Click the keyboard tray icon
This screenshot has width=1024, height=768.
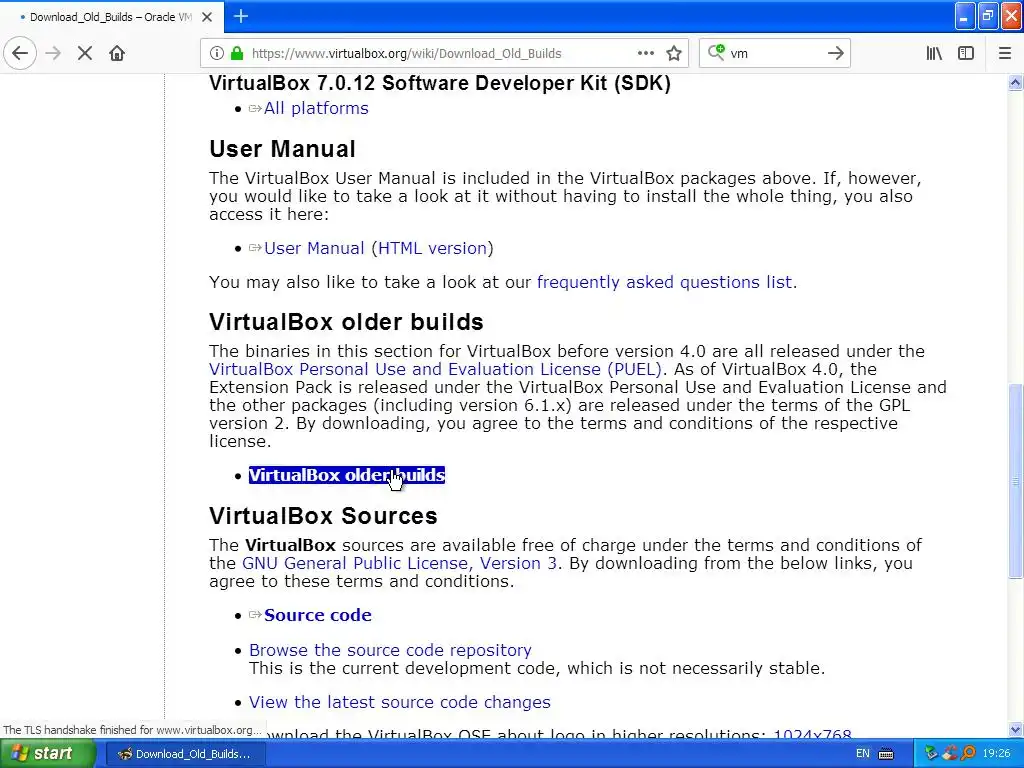[x=886, y=754]
